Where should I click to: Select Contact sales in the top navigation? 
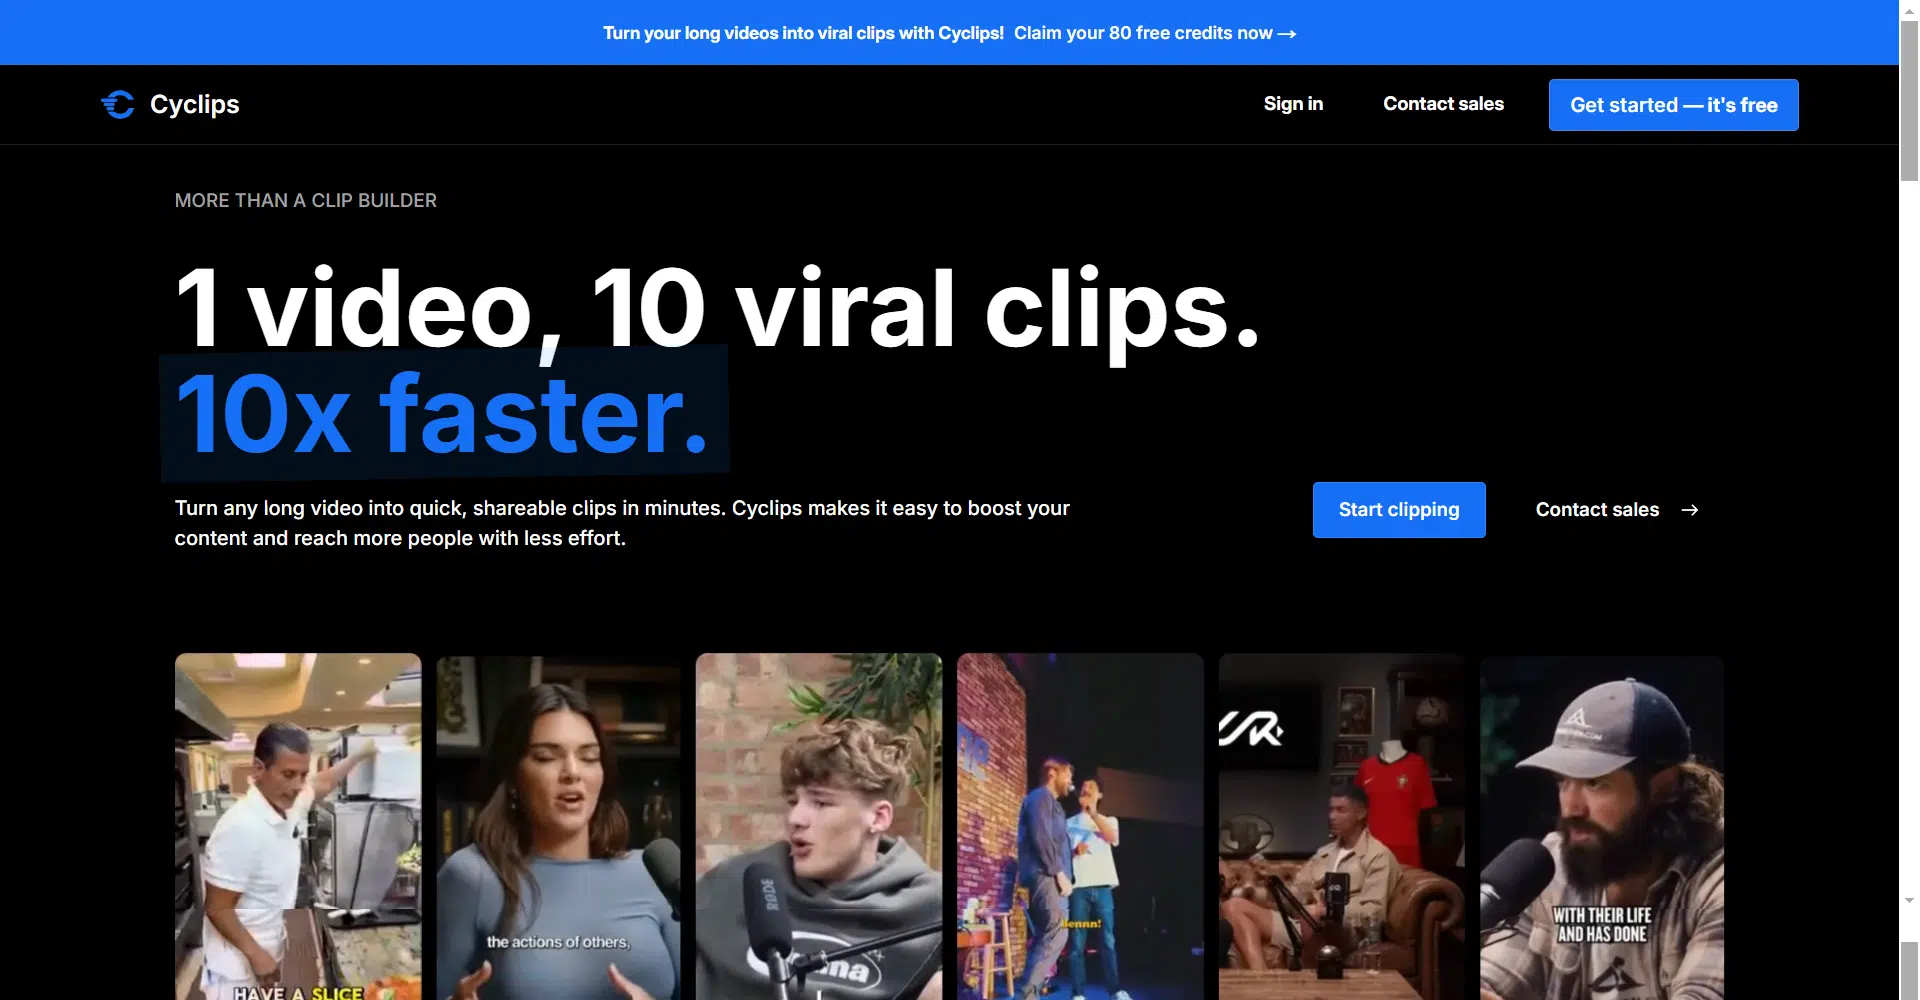(x=1442, y=104)
